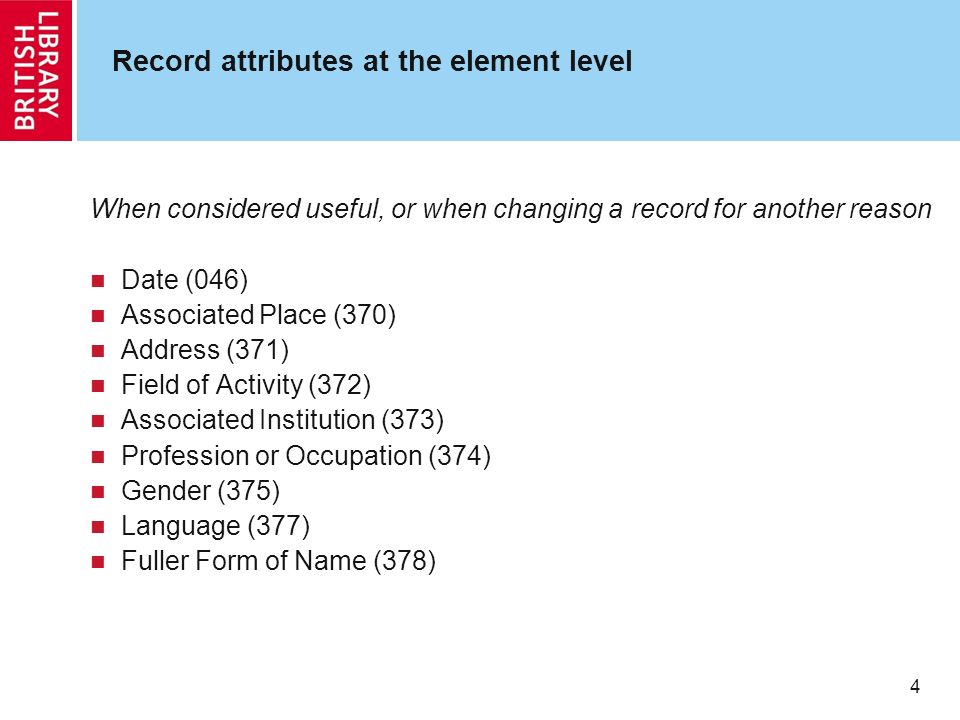Click the red bullet beside Gender (375)
The width and height of the screenshot is (960, 720).
[98, 492]
